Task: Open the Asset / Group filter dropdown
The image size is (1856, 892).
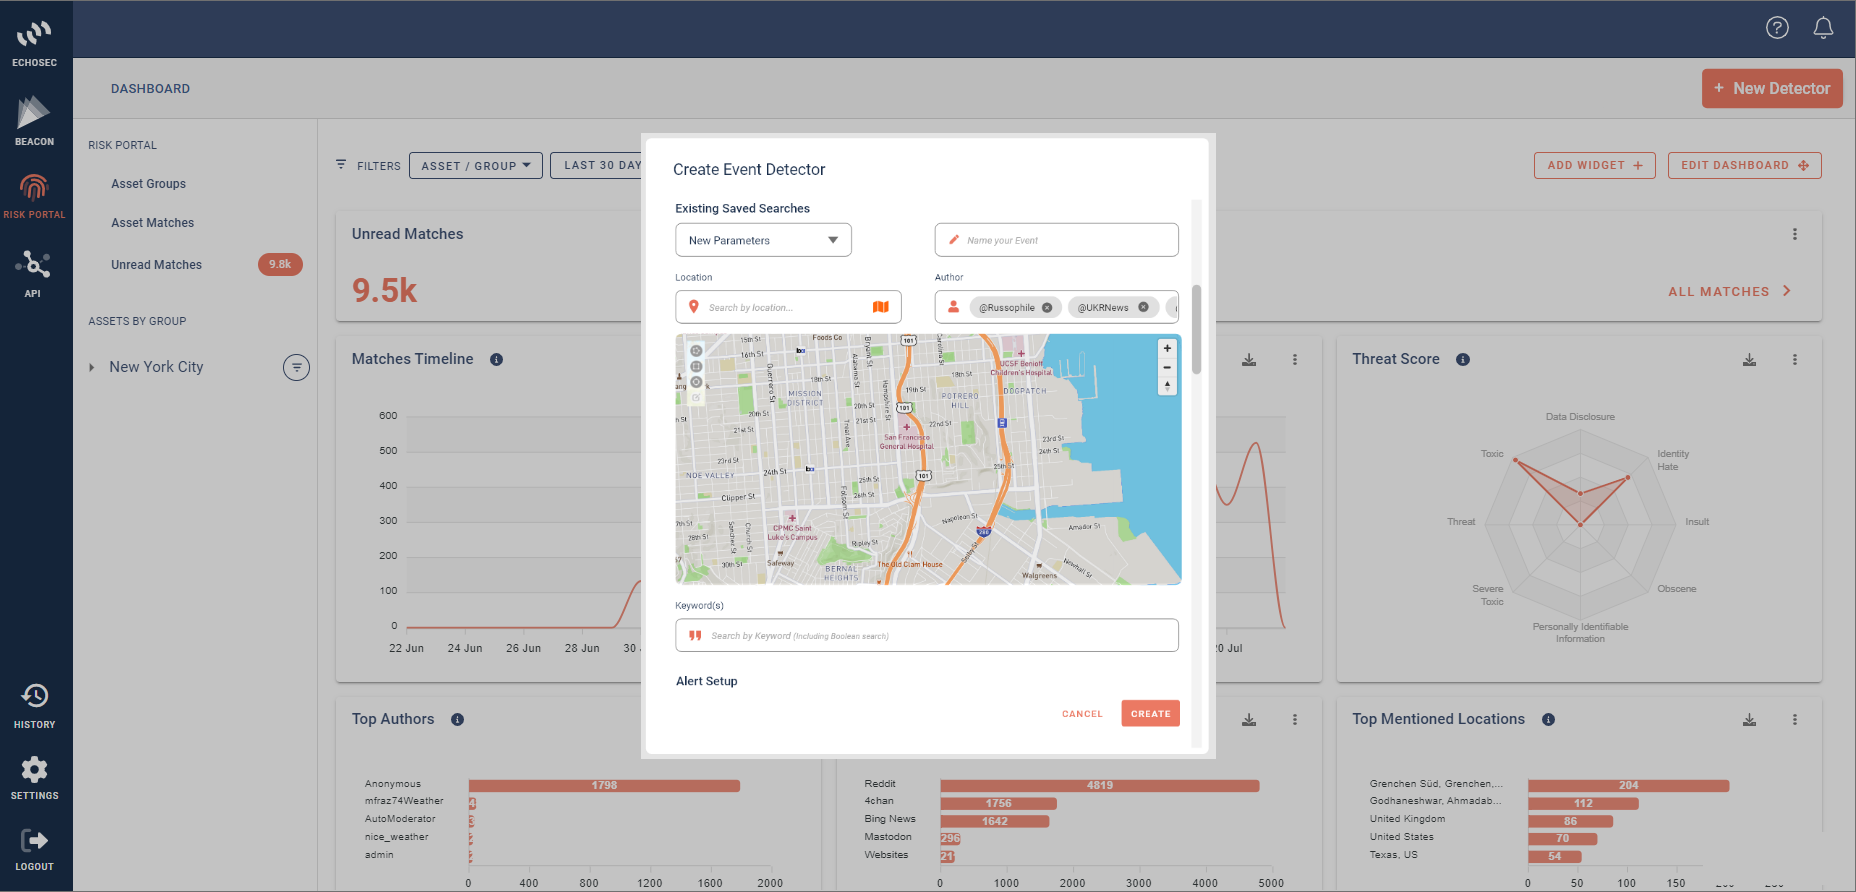Action: click(x=475, y=166)
